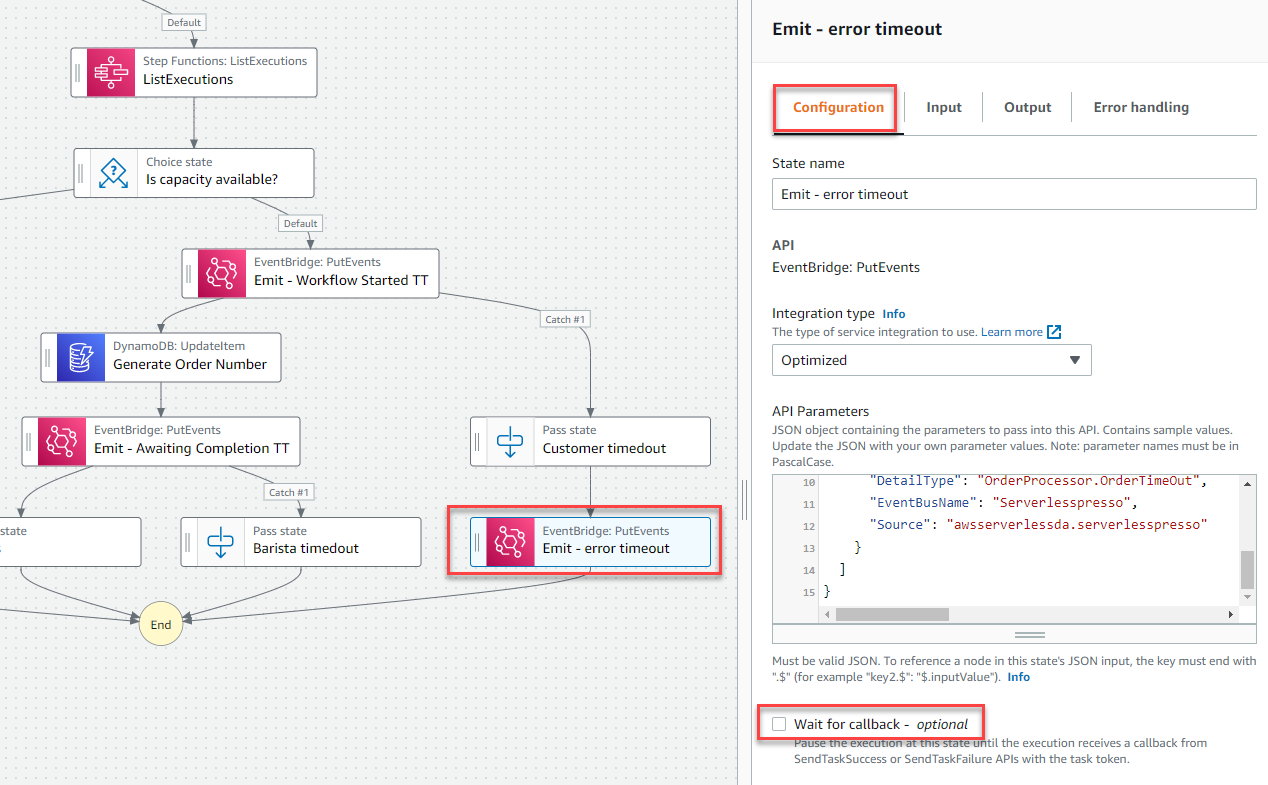Click the Customer timedout Pass state icon

tap(510, 441)
